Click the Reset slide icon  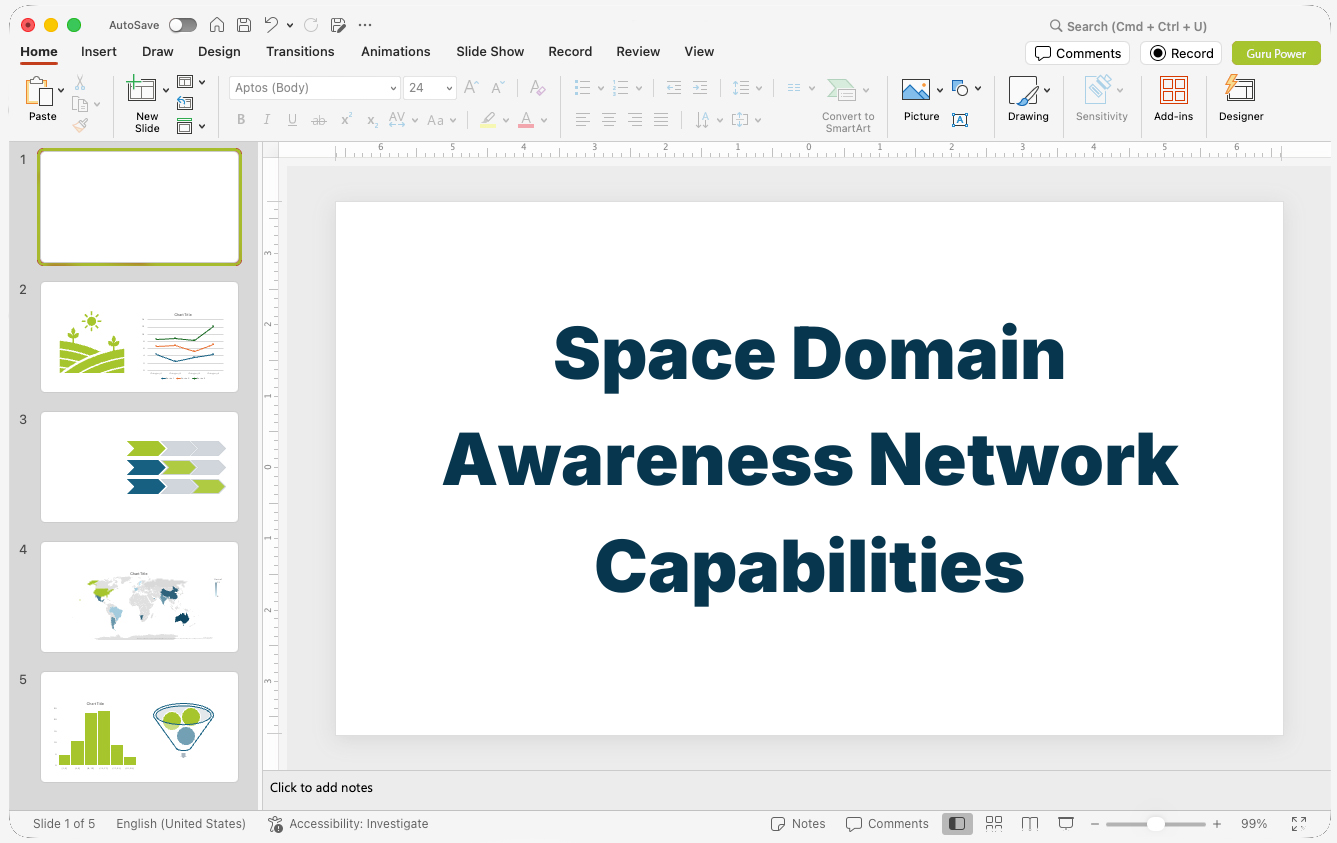pyautogui.click(x=185, y=103)
